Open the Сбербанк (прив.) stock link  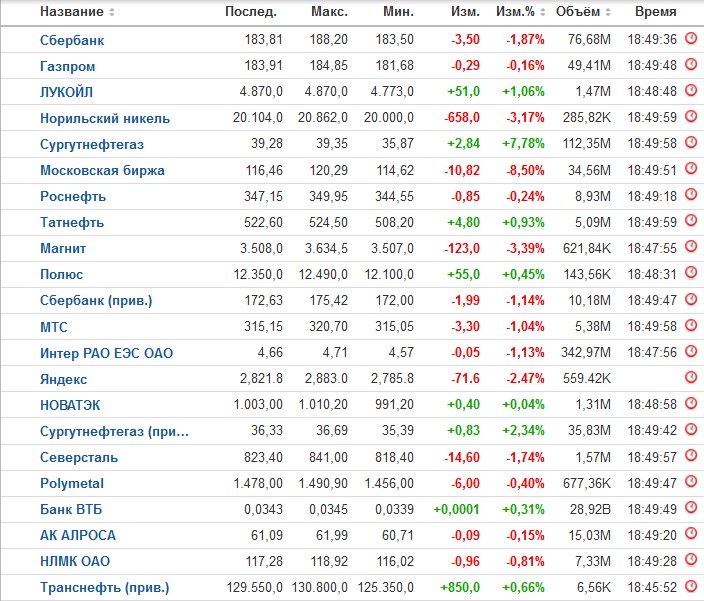pyautogui.click(x=96, y=300)
